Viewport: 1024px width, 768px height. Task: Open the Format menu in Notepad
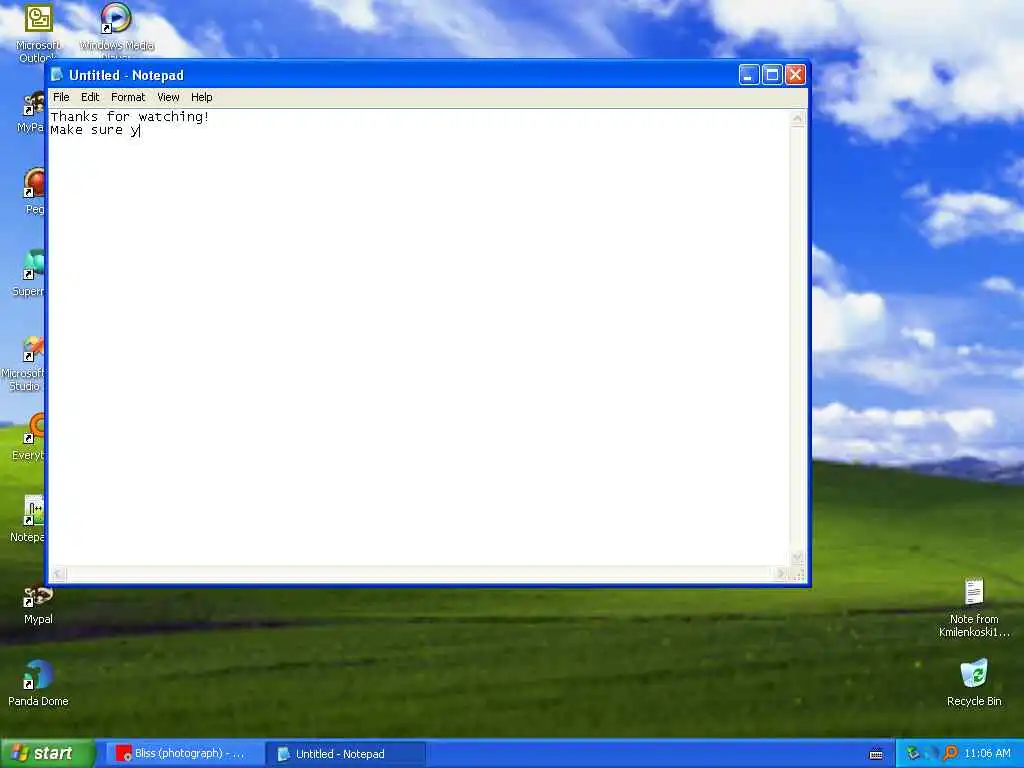coord(128,97)
